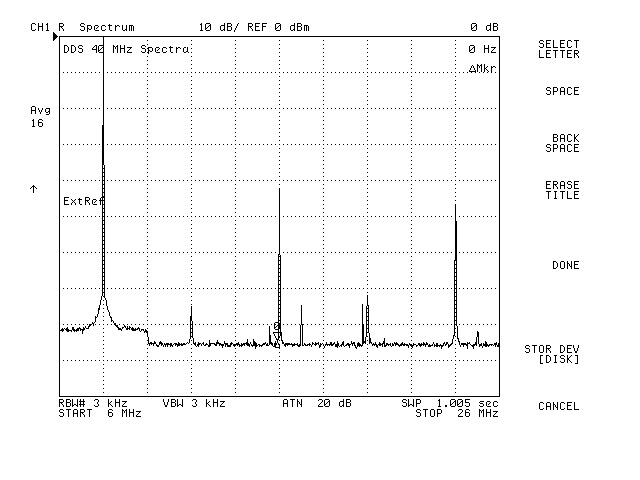Viewport: 640px width, 480px height.
Task: Click the STOP 26 MHz frequency label
Action: pos(456,413)
